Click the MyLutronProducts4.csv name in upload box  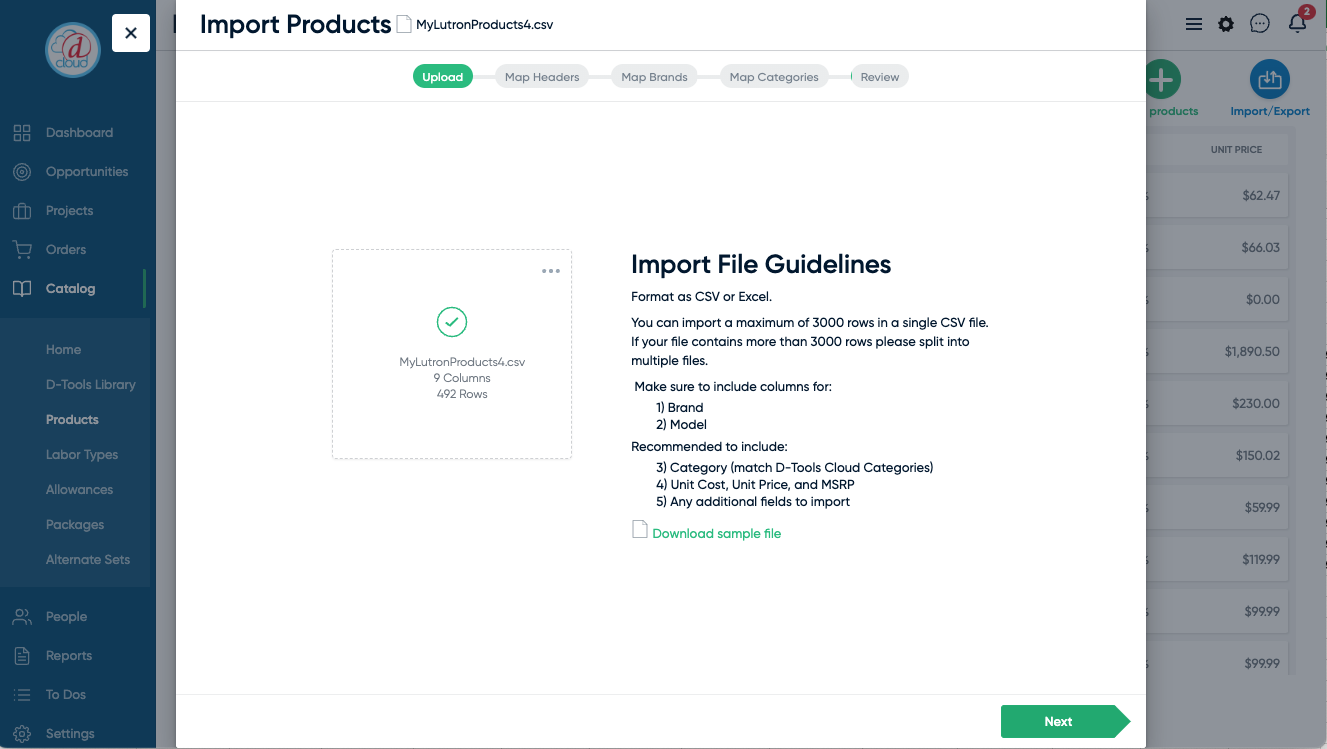click(x=462, y=362)
